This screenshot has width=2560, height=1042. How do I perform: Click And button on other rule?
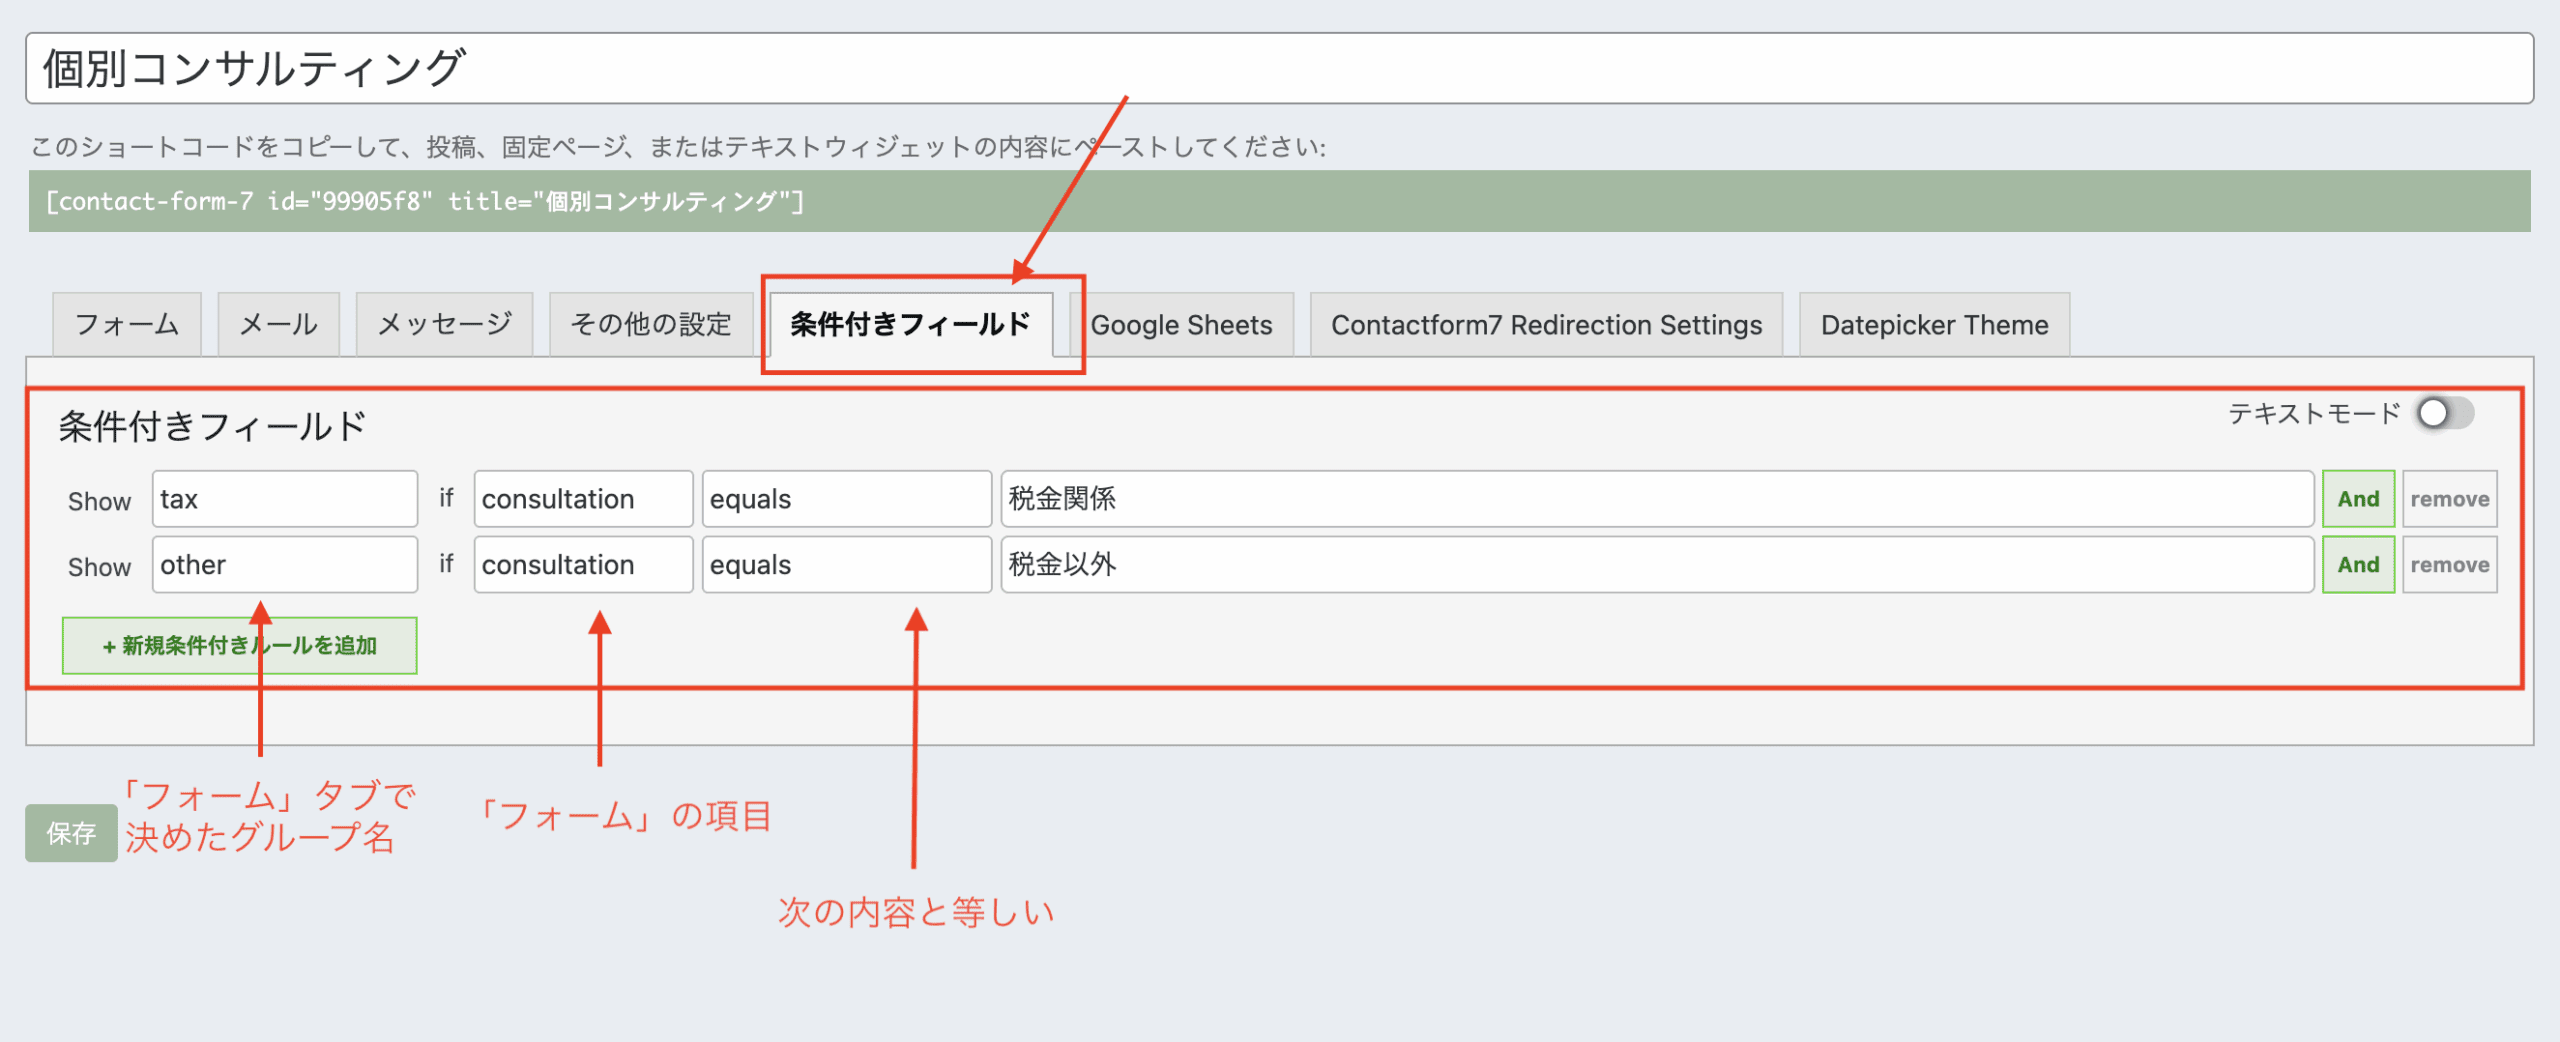tap(2358, 565)
